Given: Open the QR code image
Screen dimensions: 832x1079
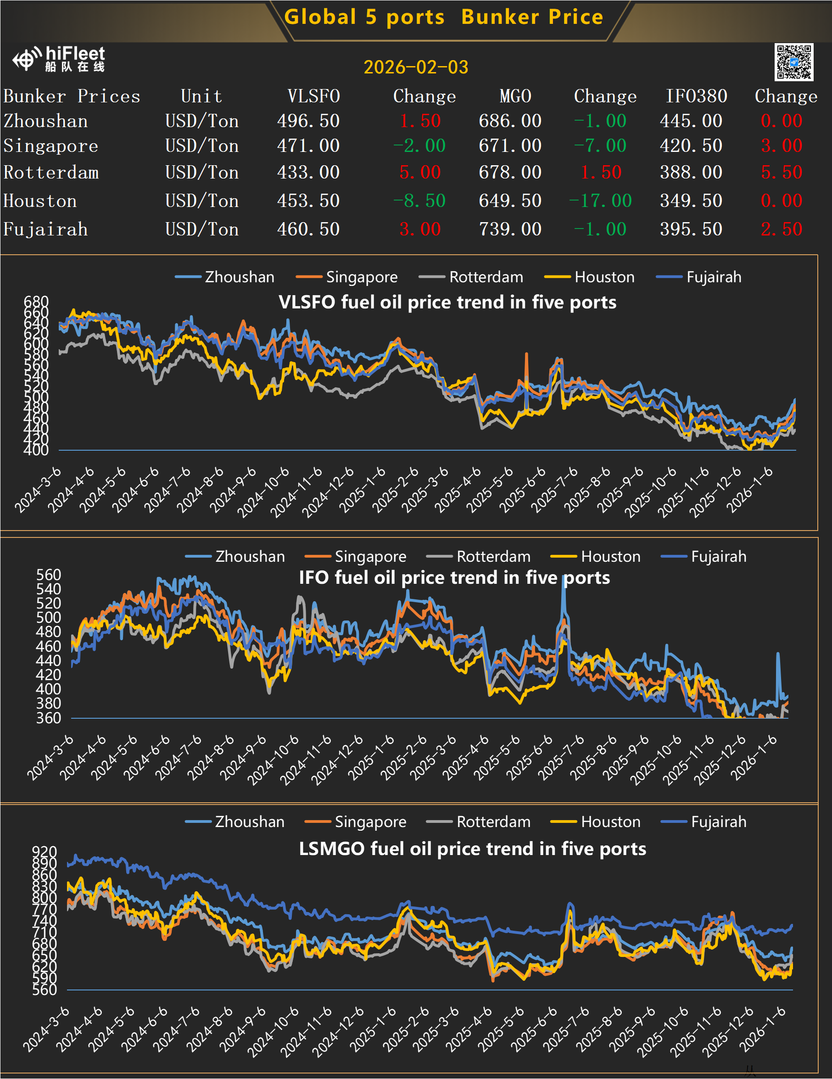Looking at the screenshot, I should pyautogui.click(x=794, y=62).
